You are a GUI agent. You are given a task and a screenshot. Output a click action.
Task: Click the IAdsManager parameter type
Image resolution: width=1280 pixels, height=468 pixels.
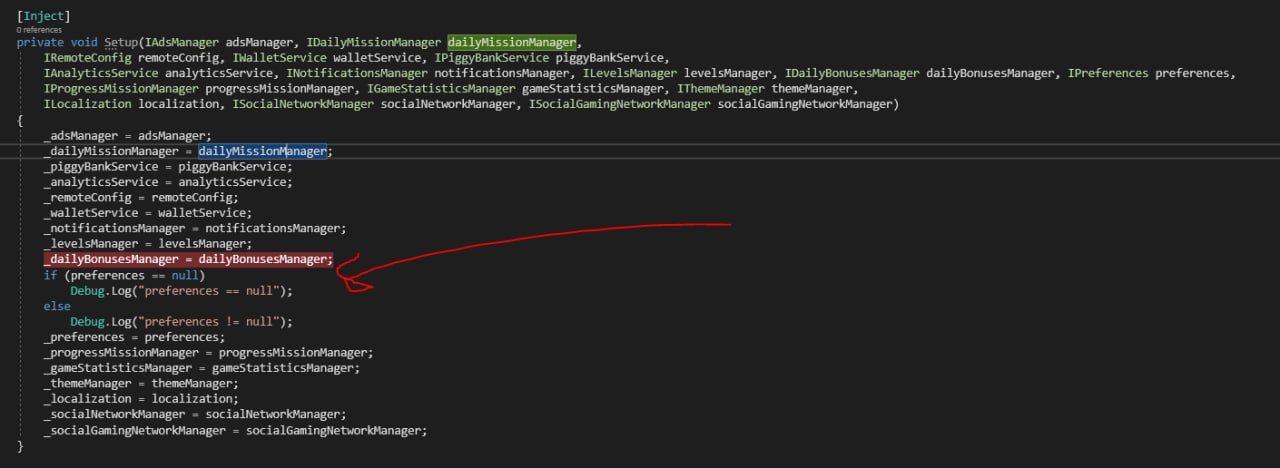pos(184,43)
